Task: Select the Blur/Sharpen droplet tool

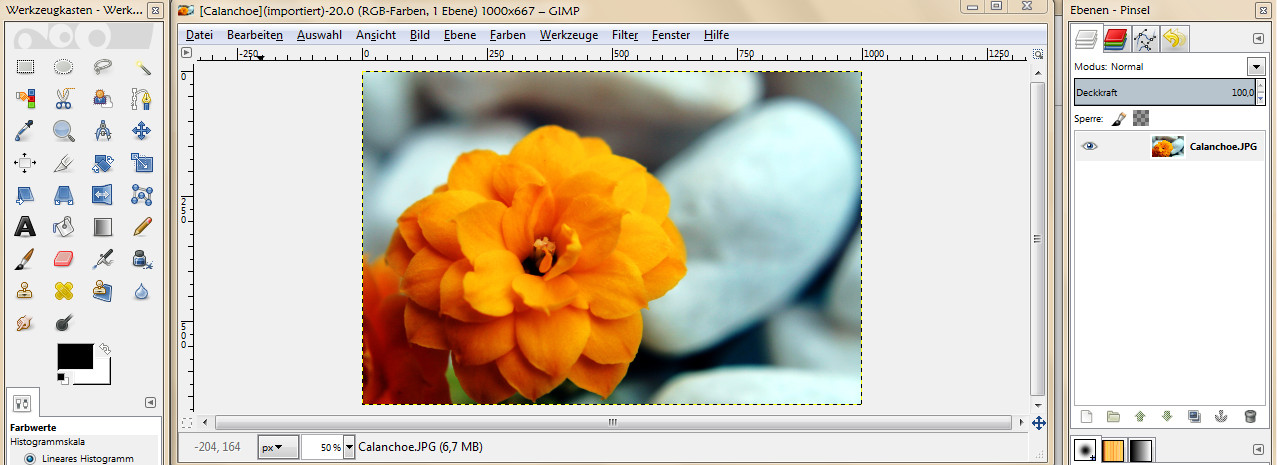Action: [142, 291]
